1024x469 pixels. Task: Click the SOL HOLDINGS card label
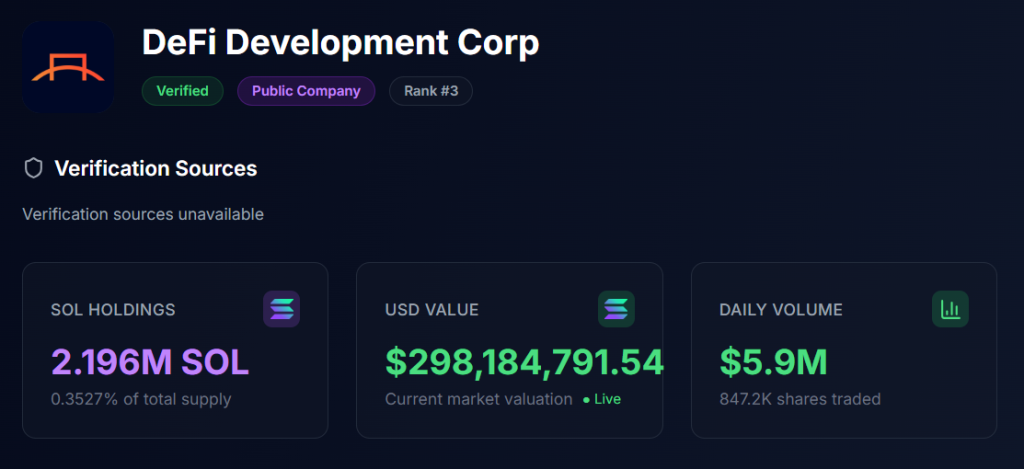coord(113,310)
